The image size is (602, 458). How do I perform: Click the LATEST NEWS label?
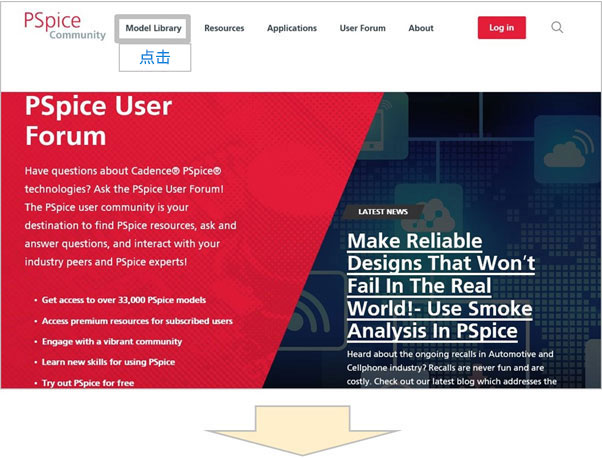(x=383, y=212)
